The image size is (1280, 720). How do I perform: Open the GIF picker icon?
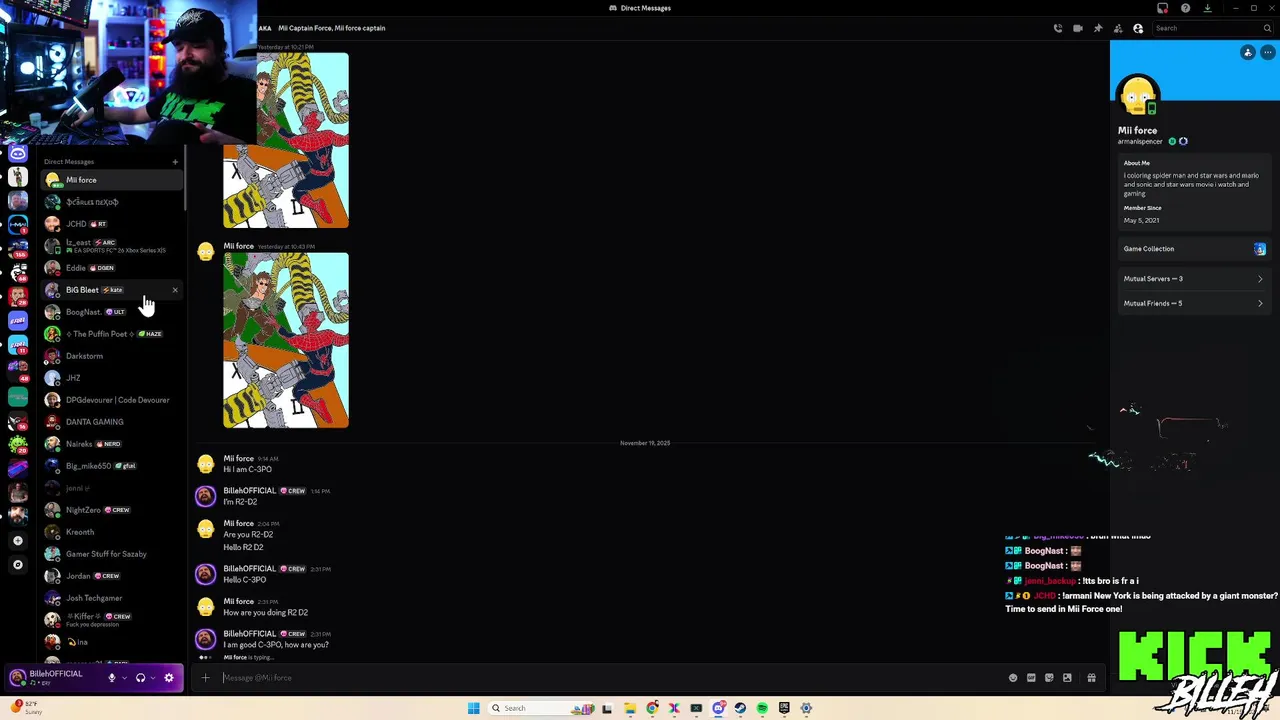pos(1031,678)
